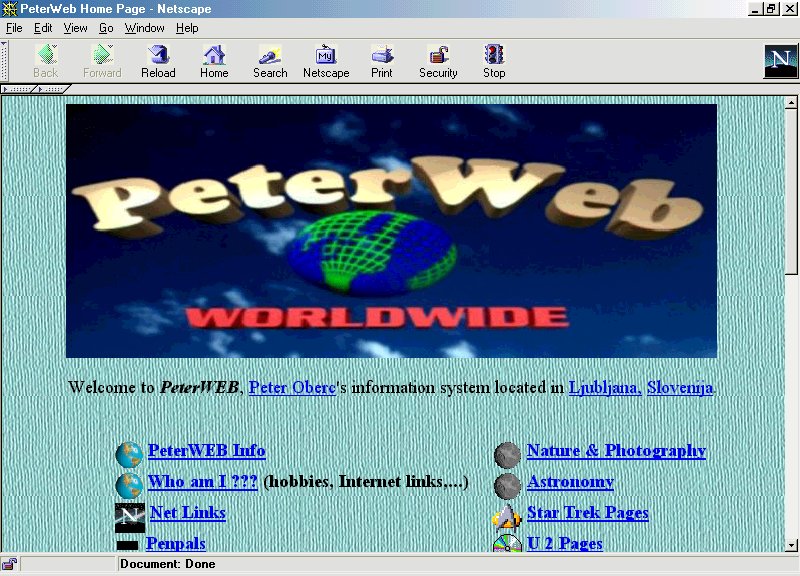Open the Ljubljana link

605,388
